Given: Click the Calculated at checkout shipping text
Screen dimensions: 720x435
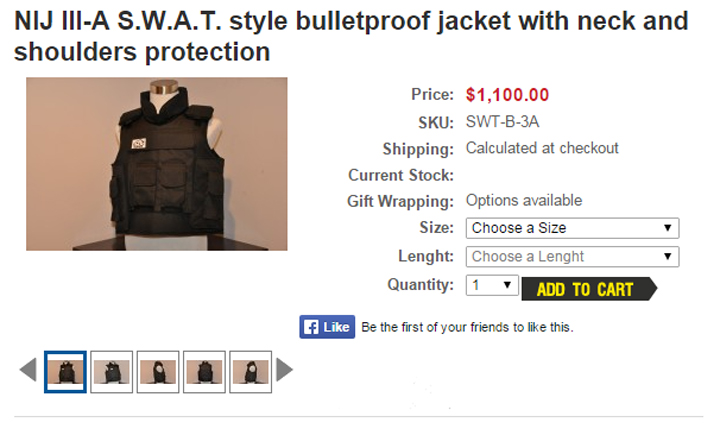Looking at the screenshot, I should click(542, 148).
